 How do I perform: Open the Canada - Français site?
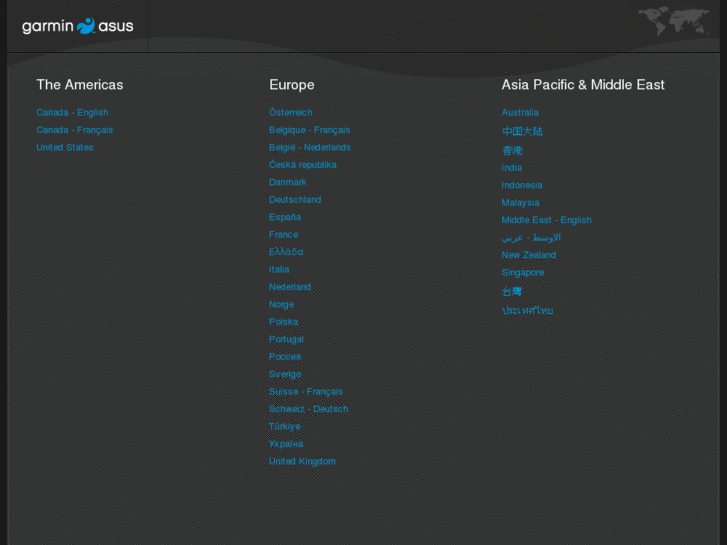[x=75, y=130]
